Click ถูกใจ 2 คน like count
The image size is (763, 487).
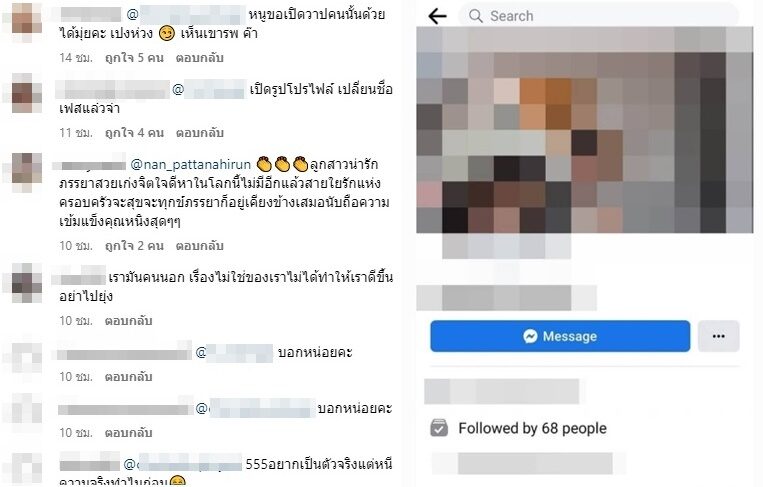pyautogui.click(x=134, y=246)
